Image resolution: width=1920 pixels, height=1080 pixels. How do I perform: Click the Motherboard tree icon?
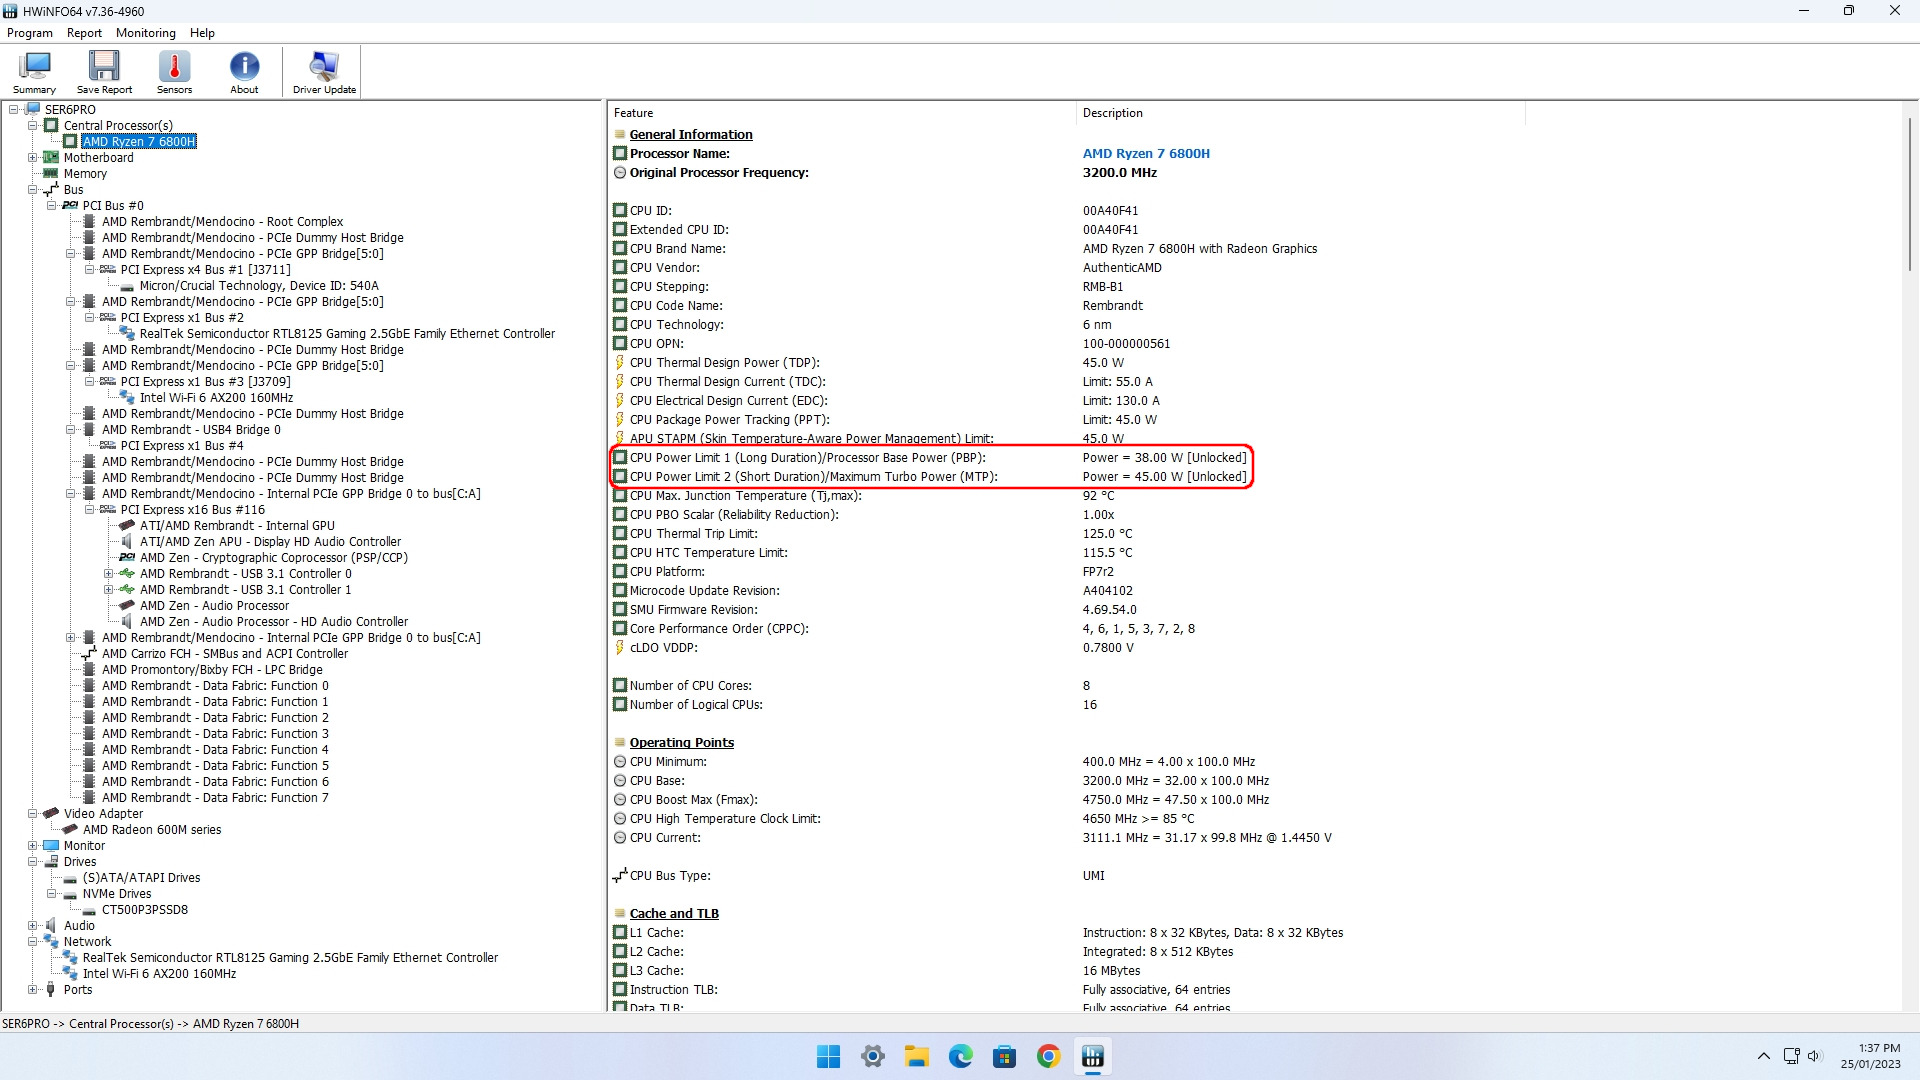click(51, 158)
